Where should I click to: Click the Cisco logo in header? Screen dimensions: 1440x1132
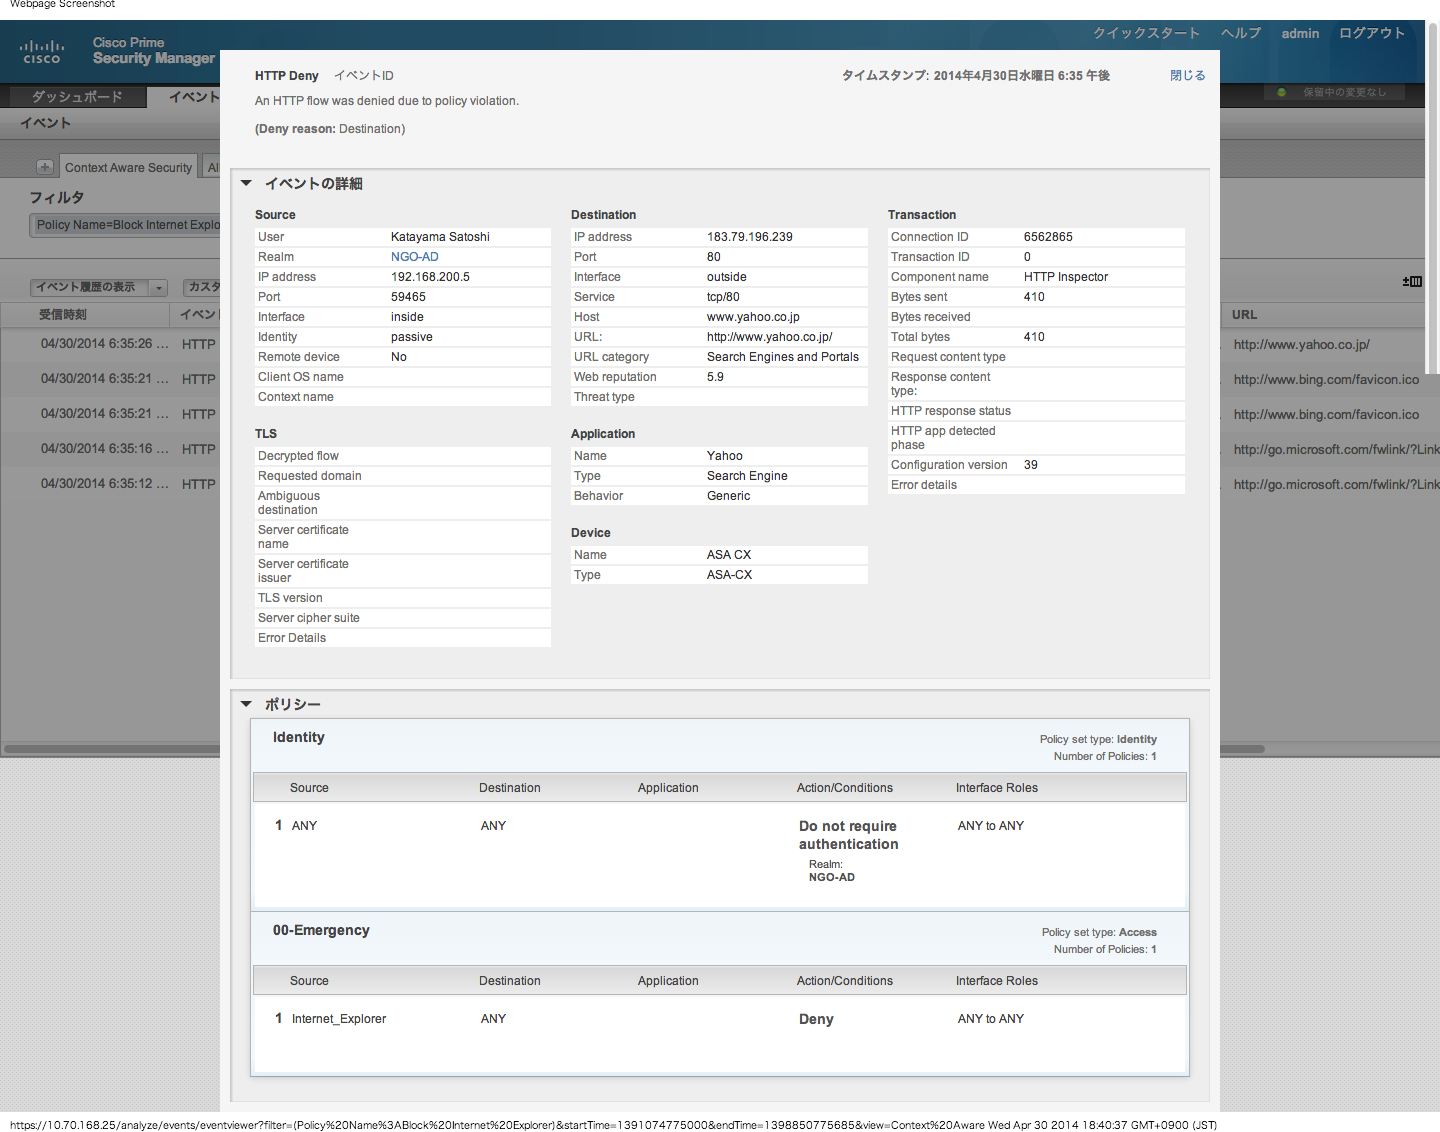coord(42,52)
